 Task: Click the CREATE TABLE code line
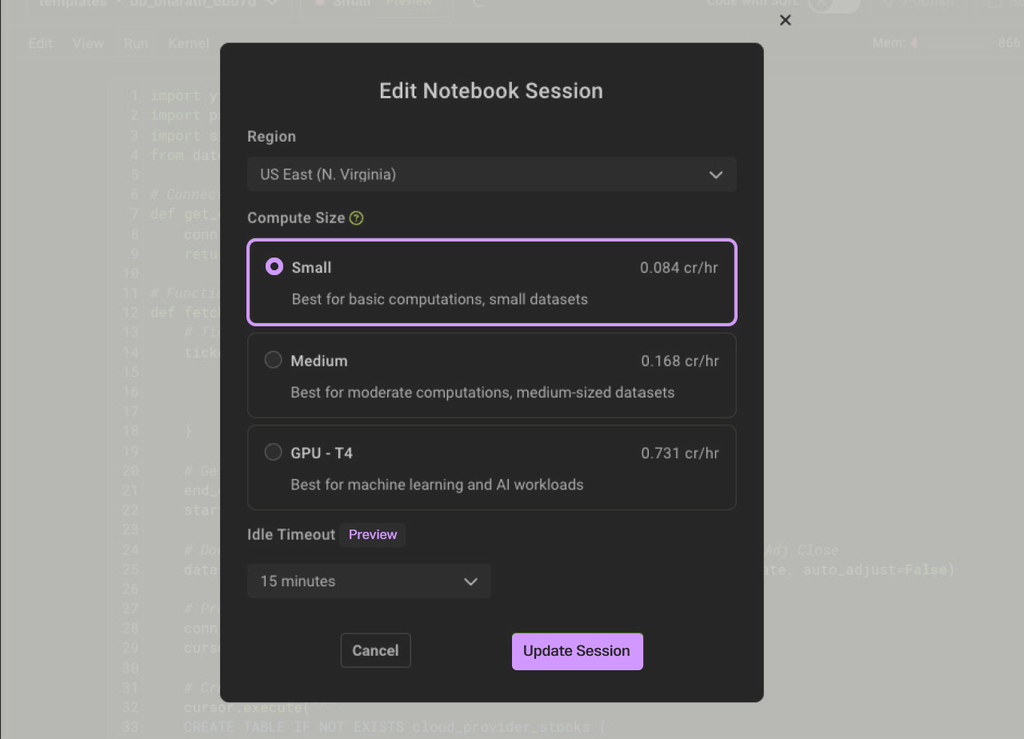[x=394, y=726]
